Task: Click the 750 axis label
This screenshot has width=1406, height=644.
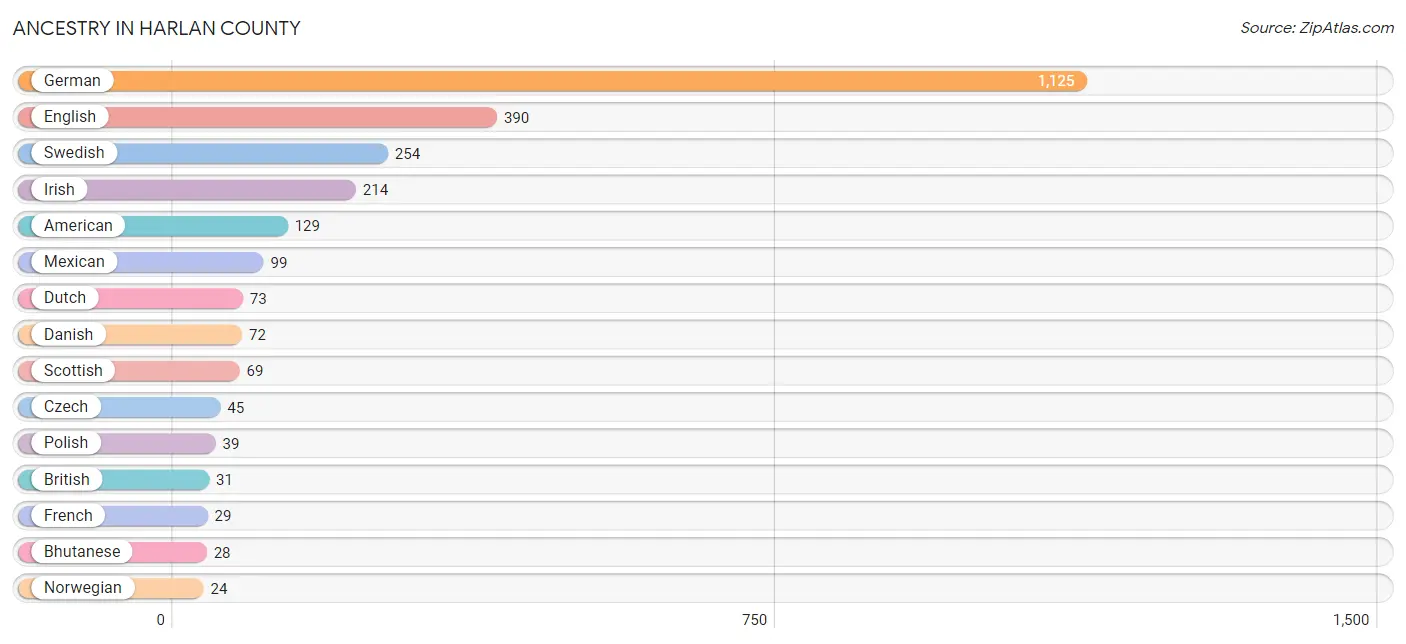Action: 755,620
